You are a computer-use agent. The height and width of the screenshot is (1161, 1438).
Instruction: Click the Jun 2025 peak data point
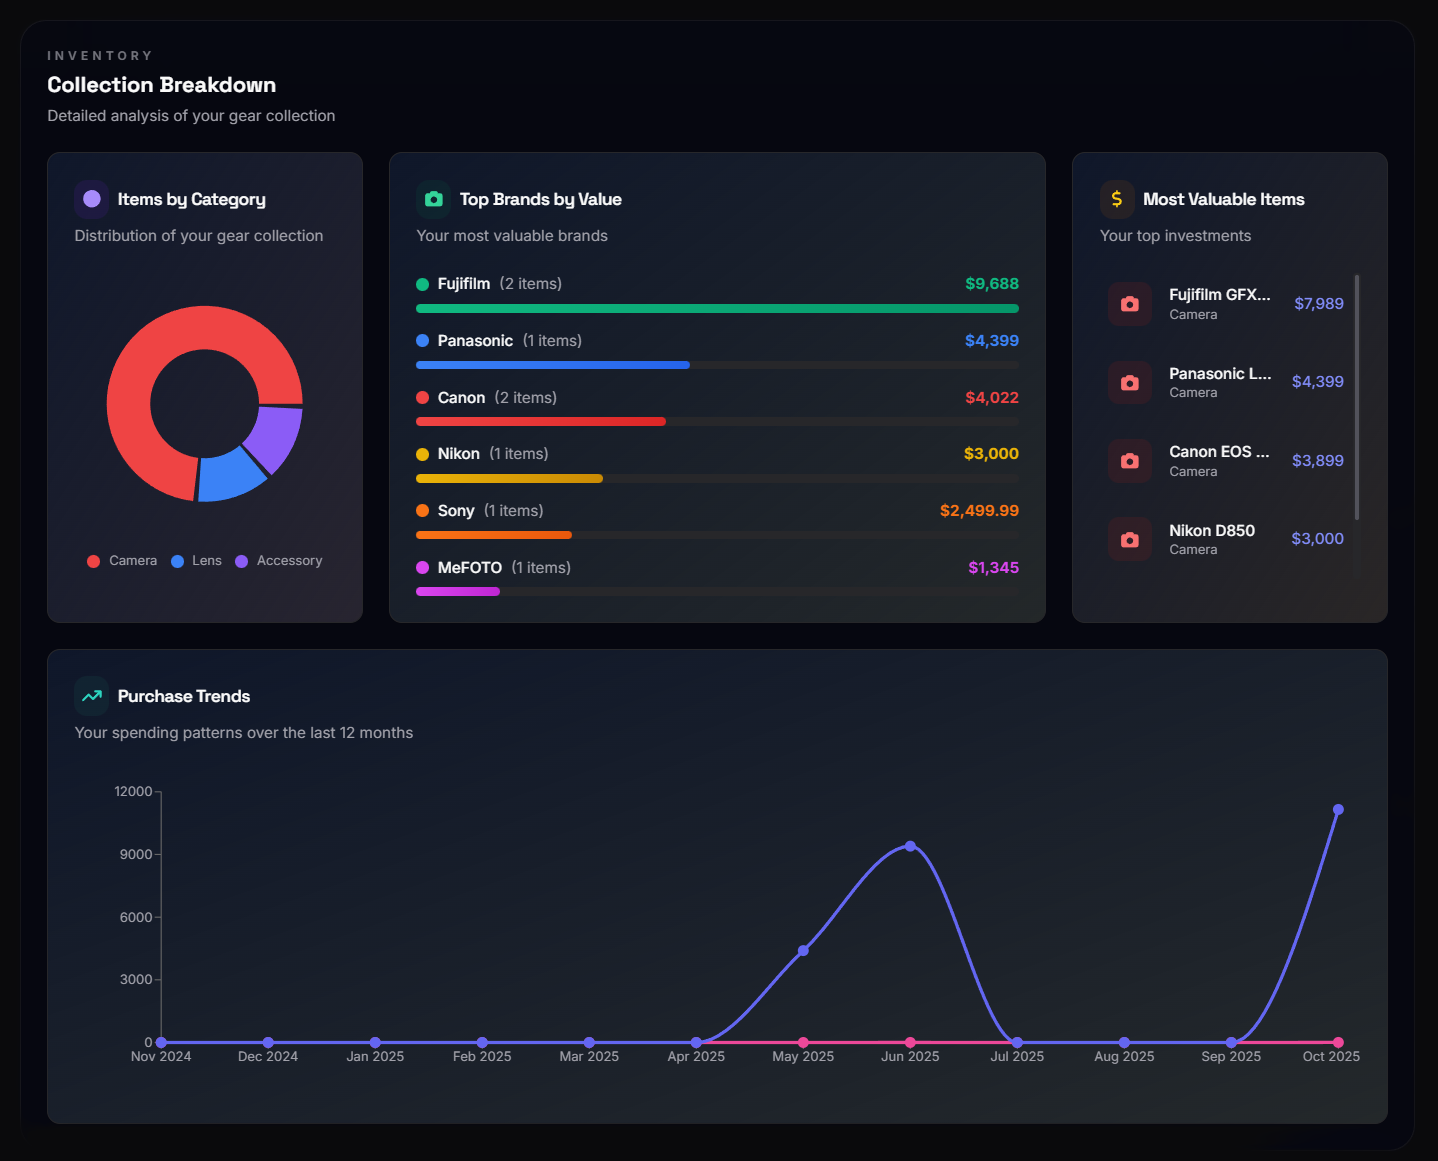coord(910,845)
